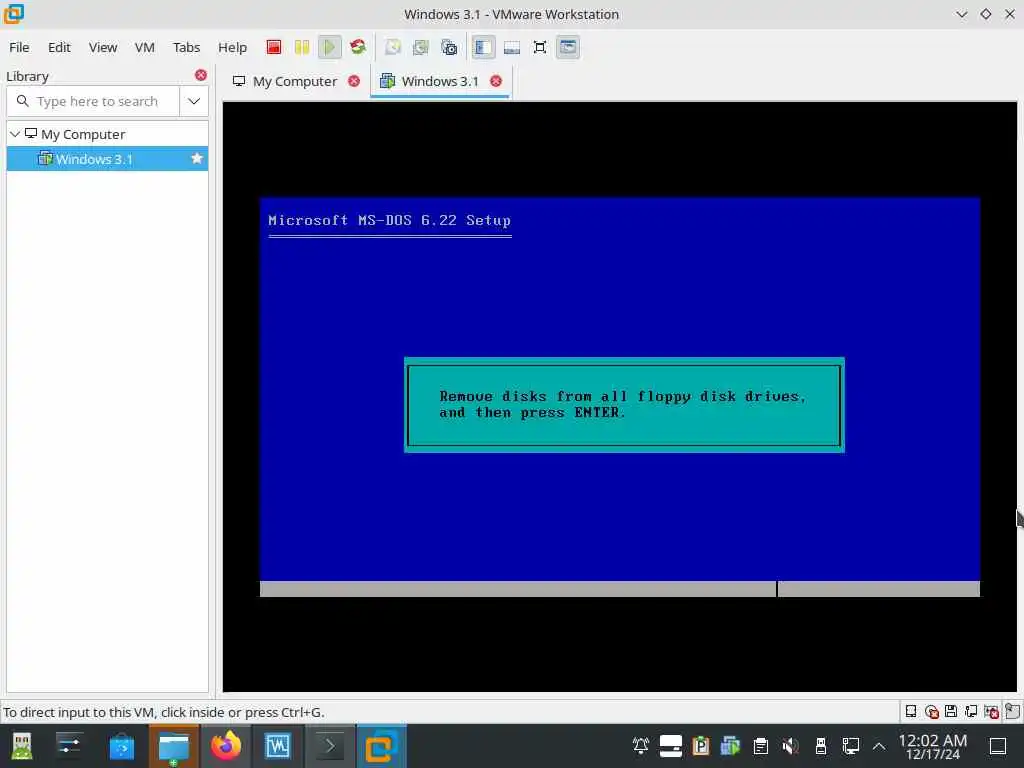1024x768 pixels.
Task: Launch Firefox from the taskbar
Action: pos(226,746)
